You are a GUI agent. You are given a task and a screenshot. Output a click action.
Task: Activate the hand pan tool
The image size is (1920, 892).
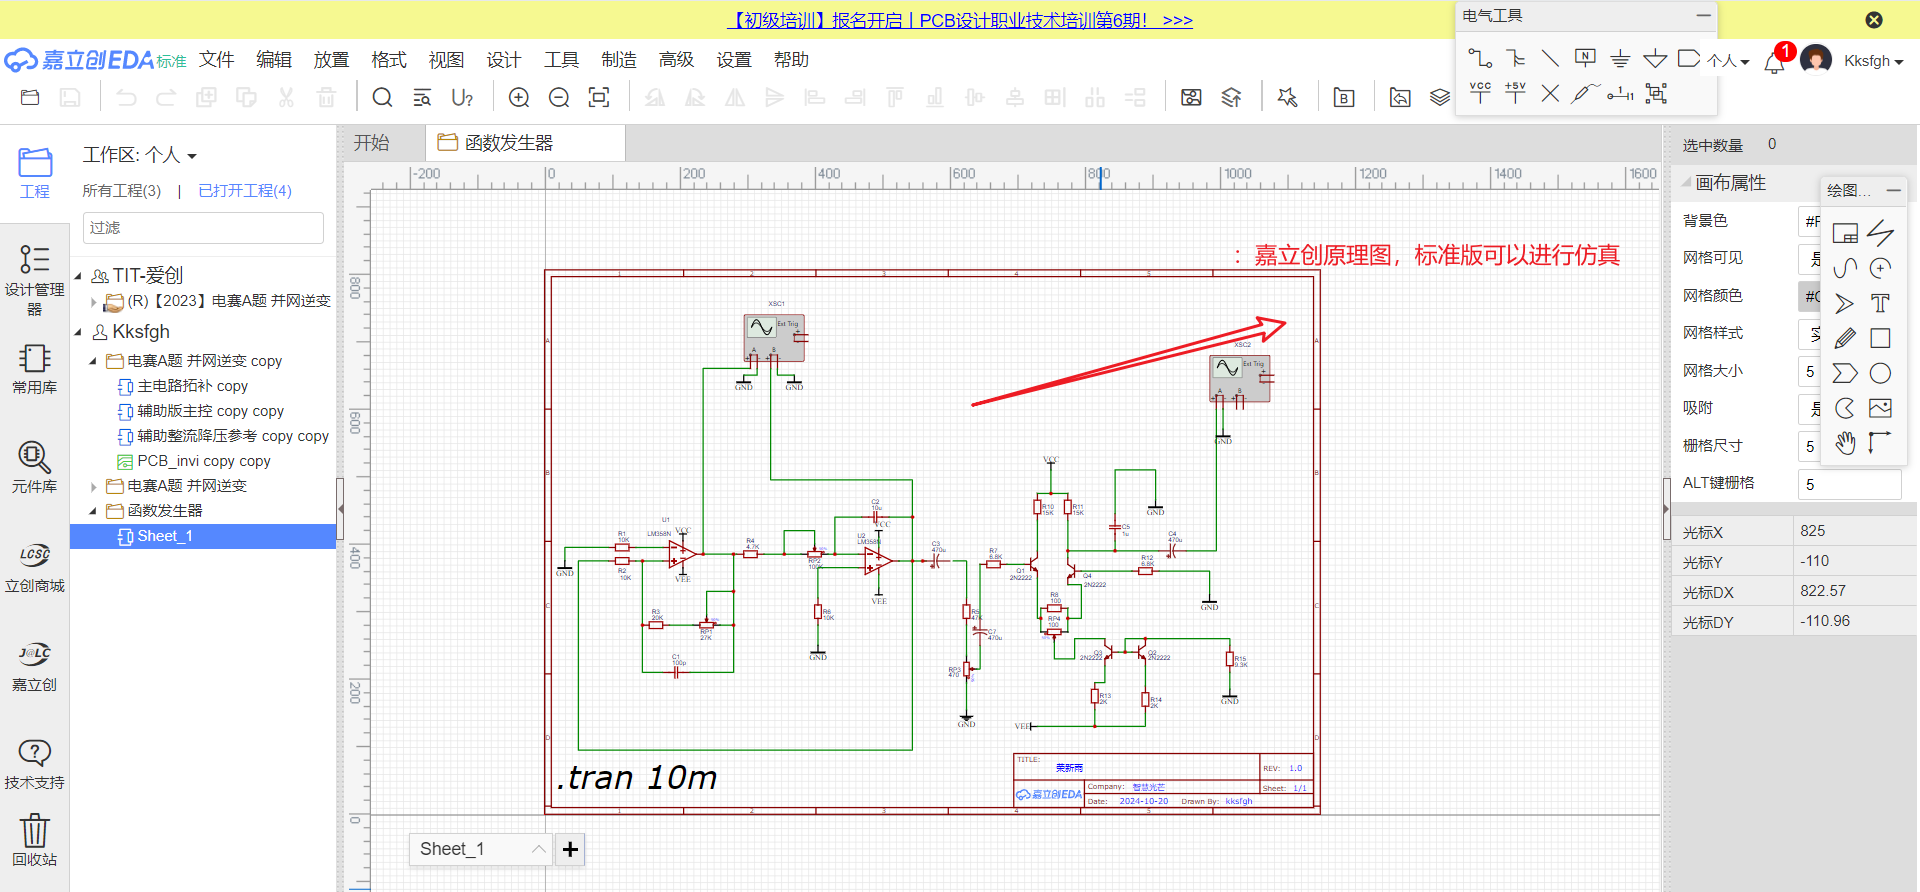tap(1845, 443)
